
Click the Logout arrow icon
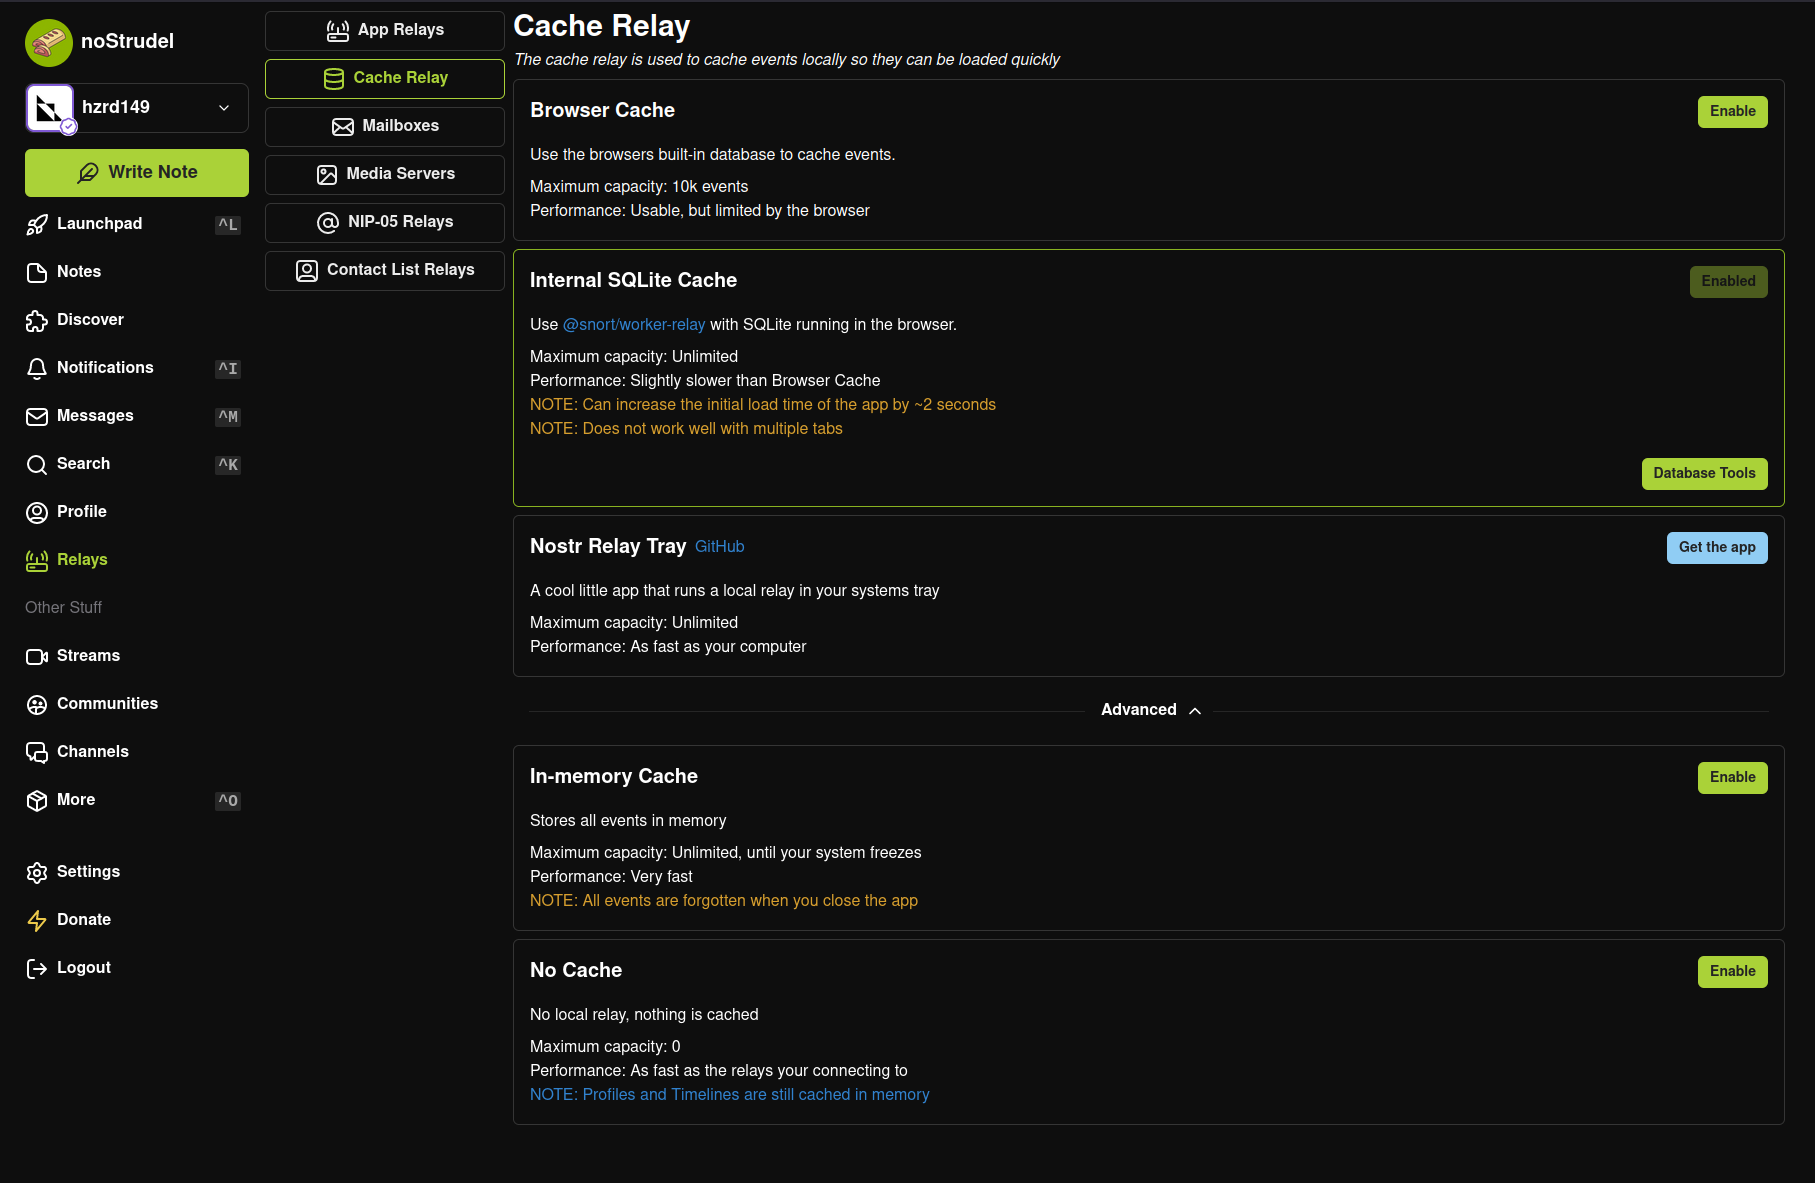click(37, 969)
